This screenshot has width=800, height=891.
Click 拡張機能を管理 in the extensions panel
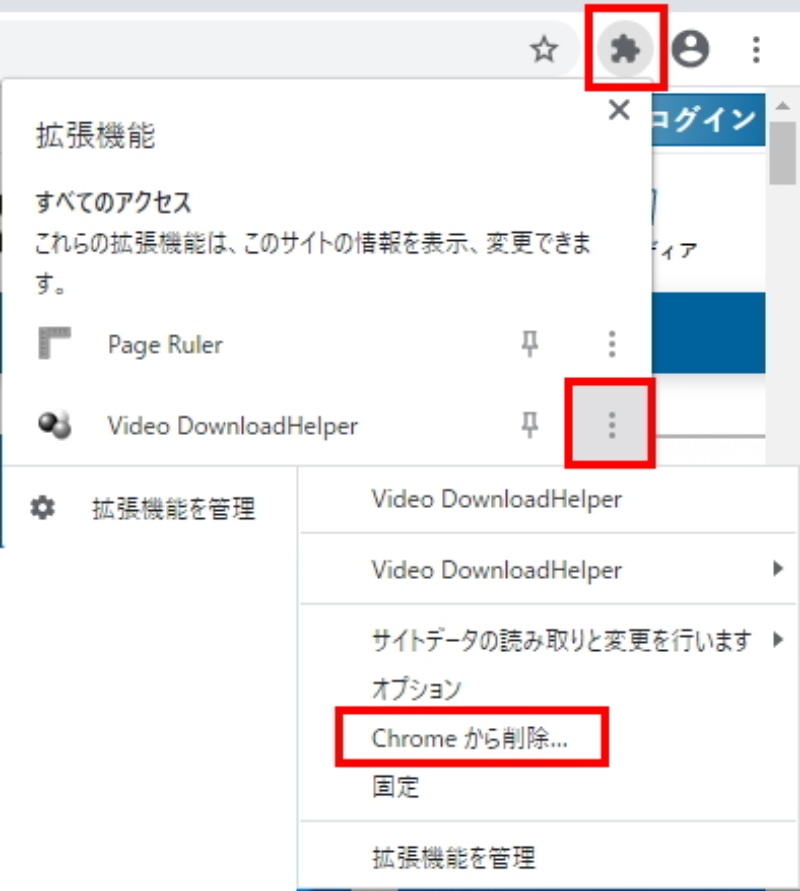pyautogui.click(x=172, y=509)
